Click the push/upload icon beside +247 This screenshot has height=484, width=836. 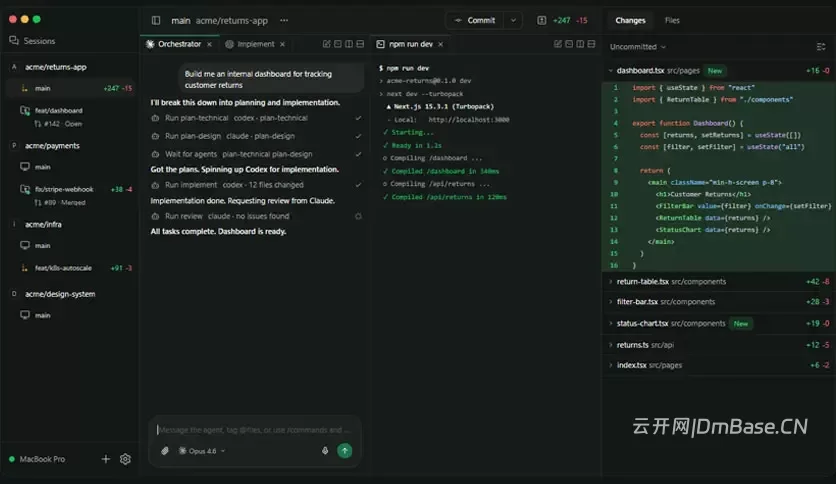(x=542, y=20)
